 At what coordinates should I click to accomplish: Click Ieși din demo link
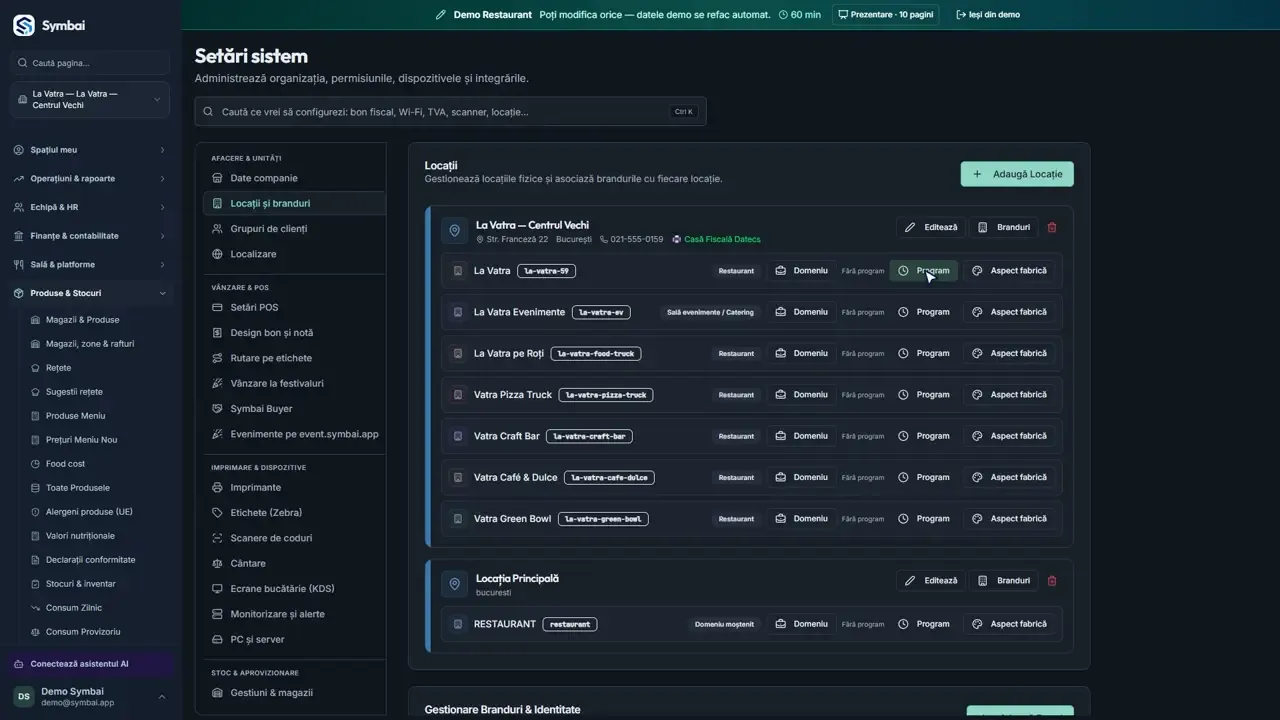(x=988, y=15)
